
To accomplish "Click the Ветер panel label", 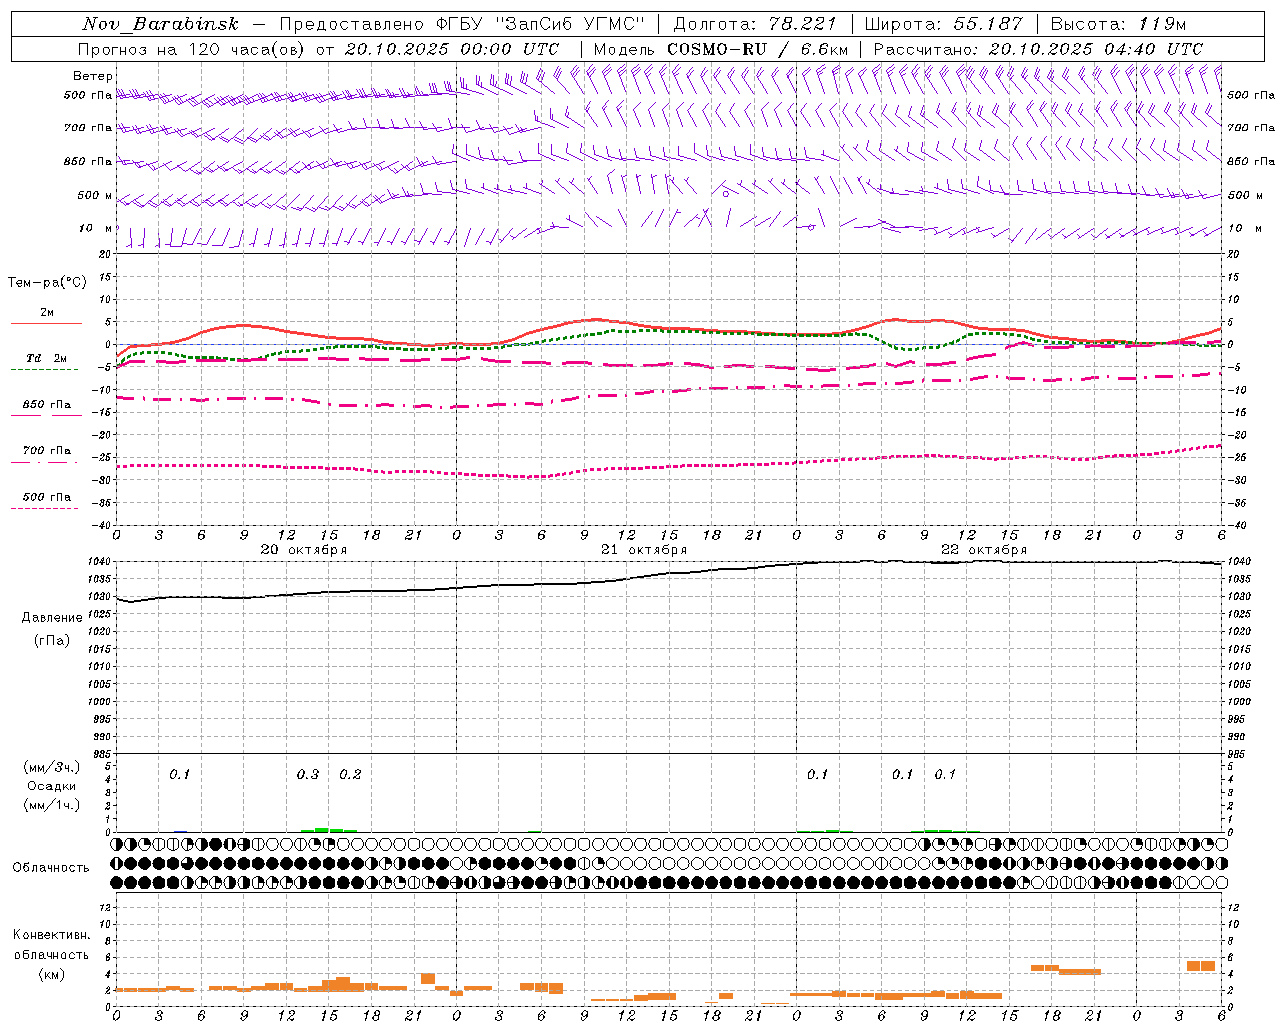I will [93, 76].
